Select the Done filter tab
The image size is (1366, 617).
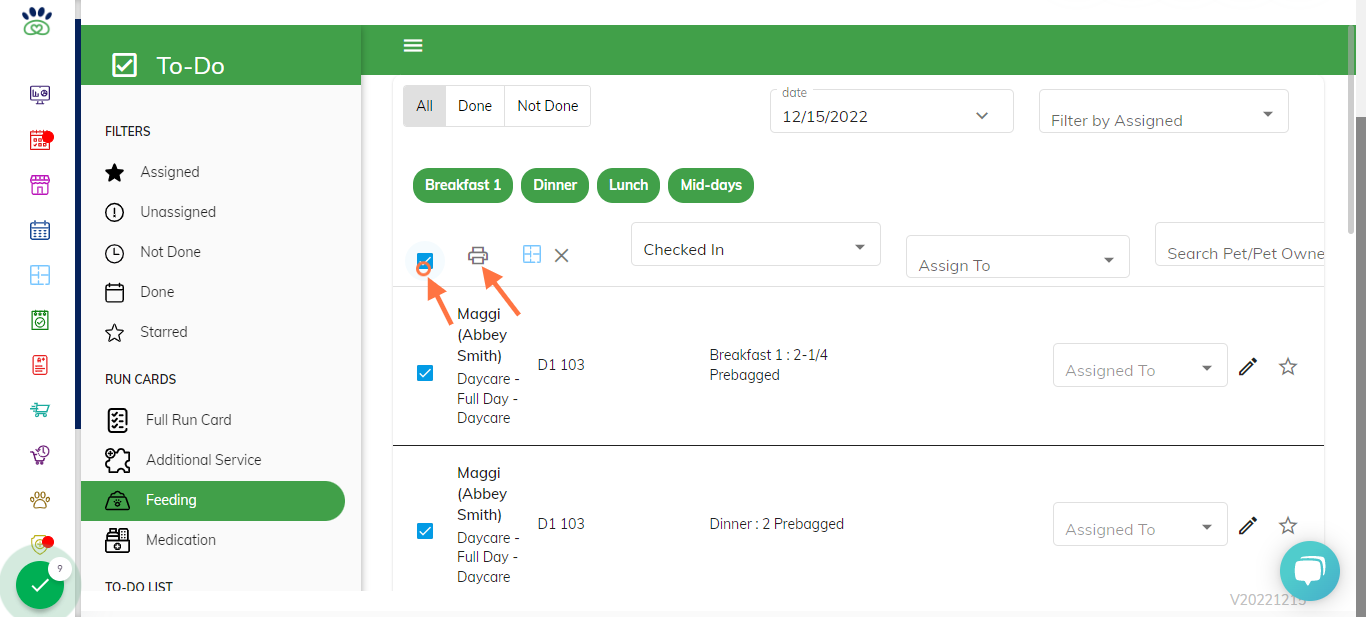475,106
